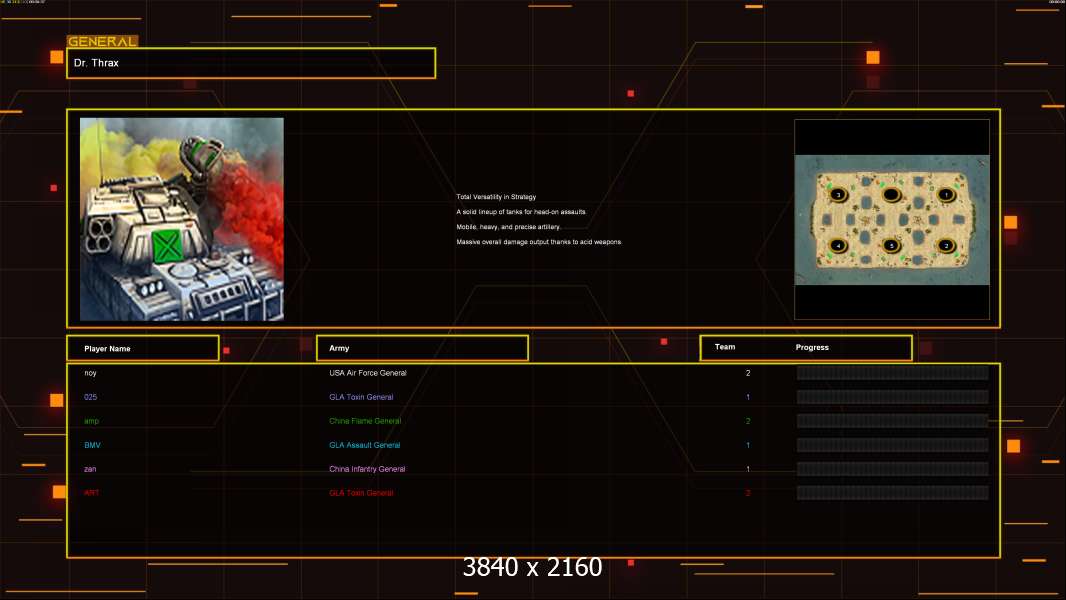1066x600 pixels.
Task: Click team number in noy's row
Action: click(x=748, y=373)
